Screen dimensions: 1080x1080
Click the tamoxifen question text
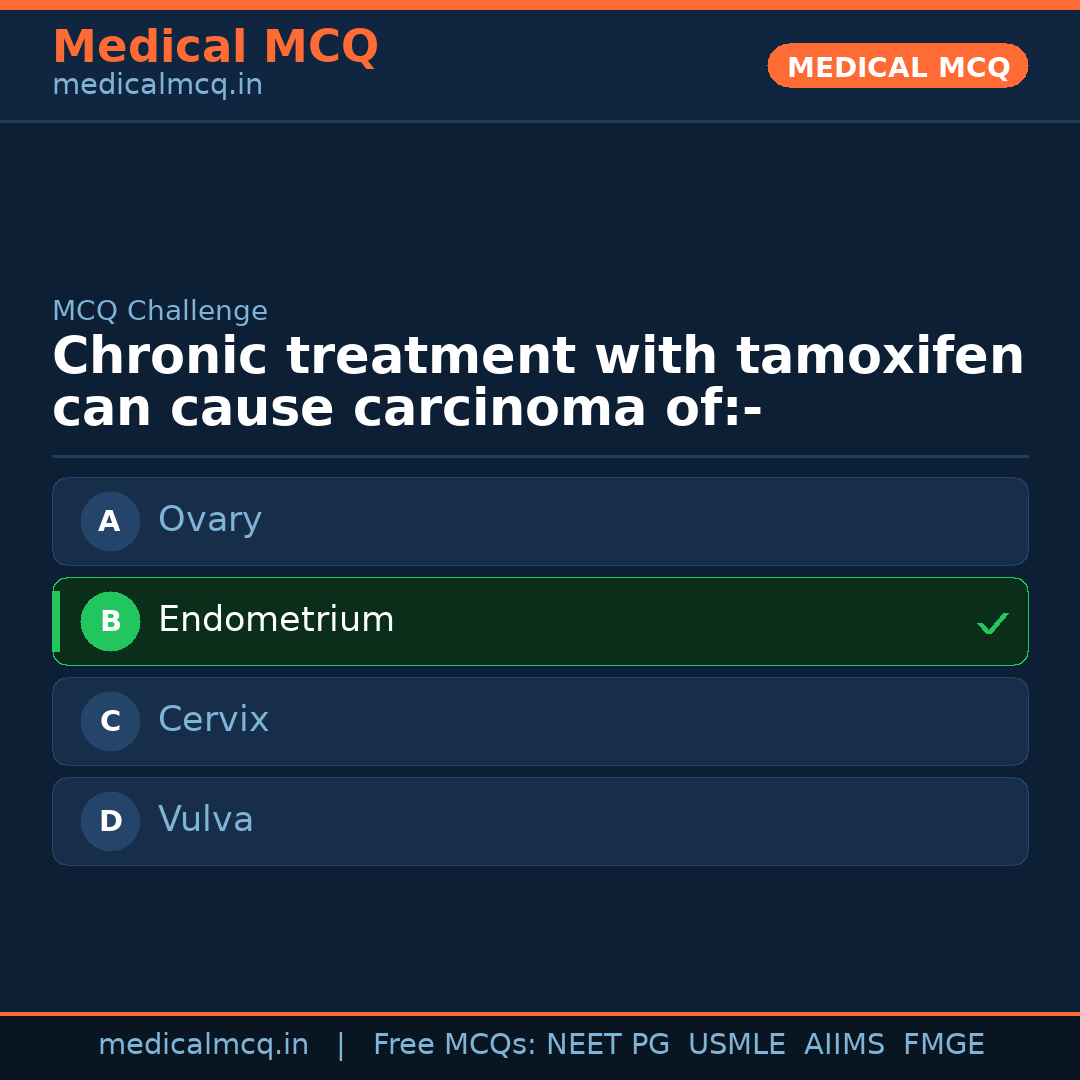tap(538, 383)
